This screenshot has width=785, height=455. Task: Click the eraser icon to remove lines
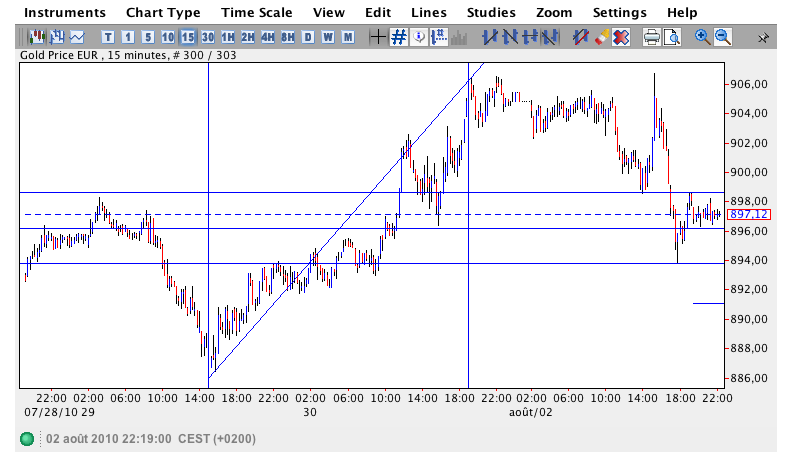click(x=601, y=37)
